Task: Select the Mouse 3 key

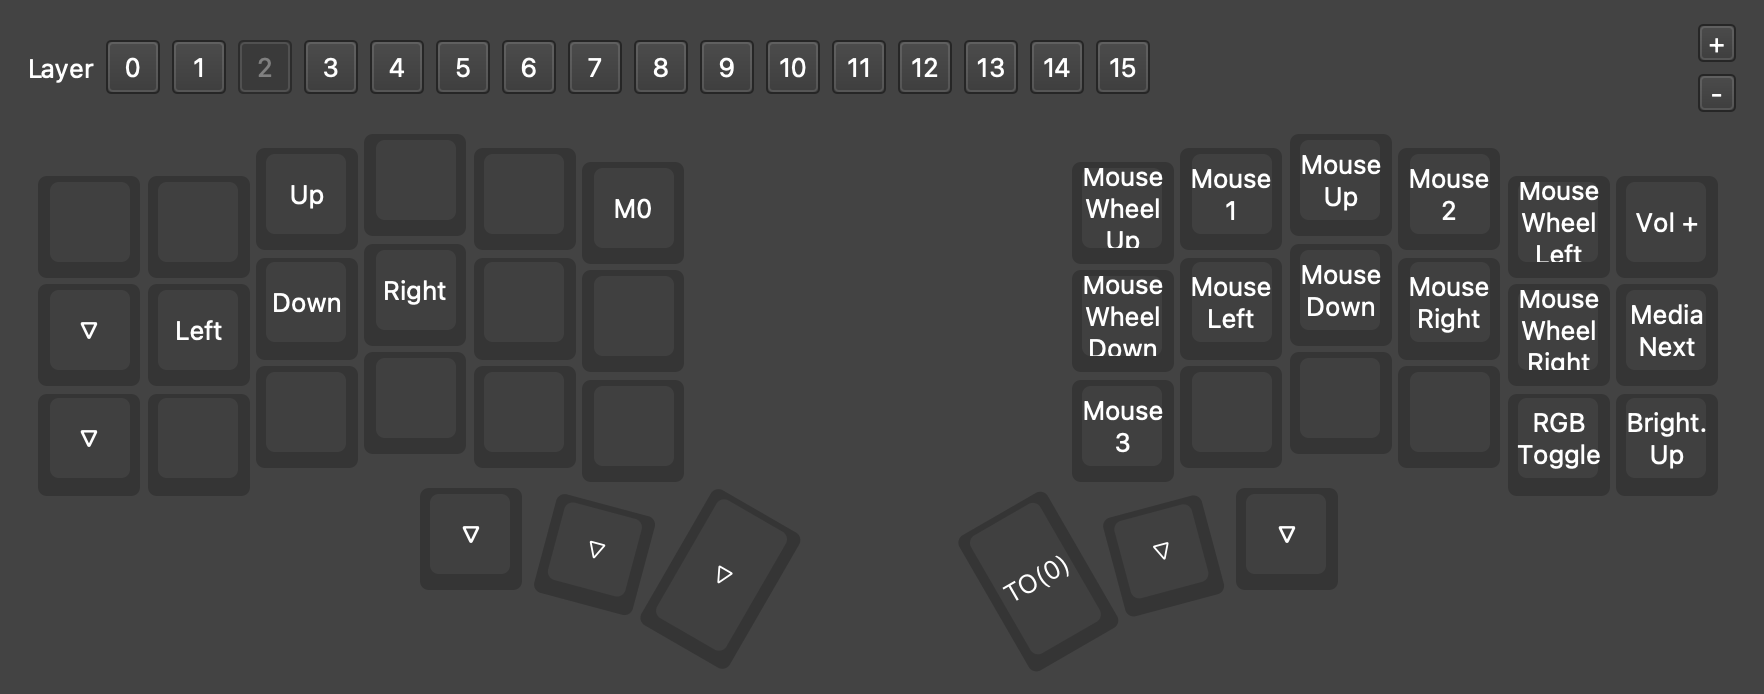Action: [1122, 427]
